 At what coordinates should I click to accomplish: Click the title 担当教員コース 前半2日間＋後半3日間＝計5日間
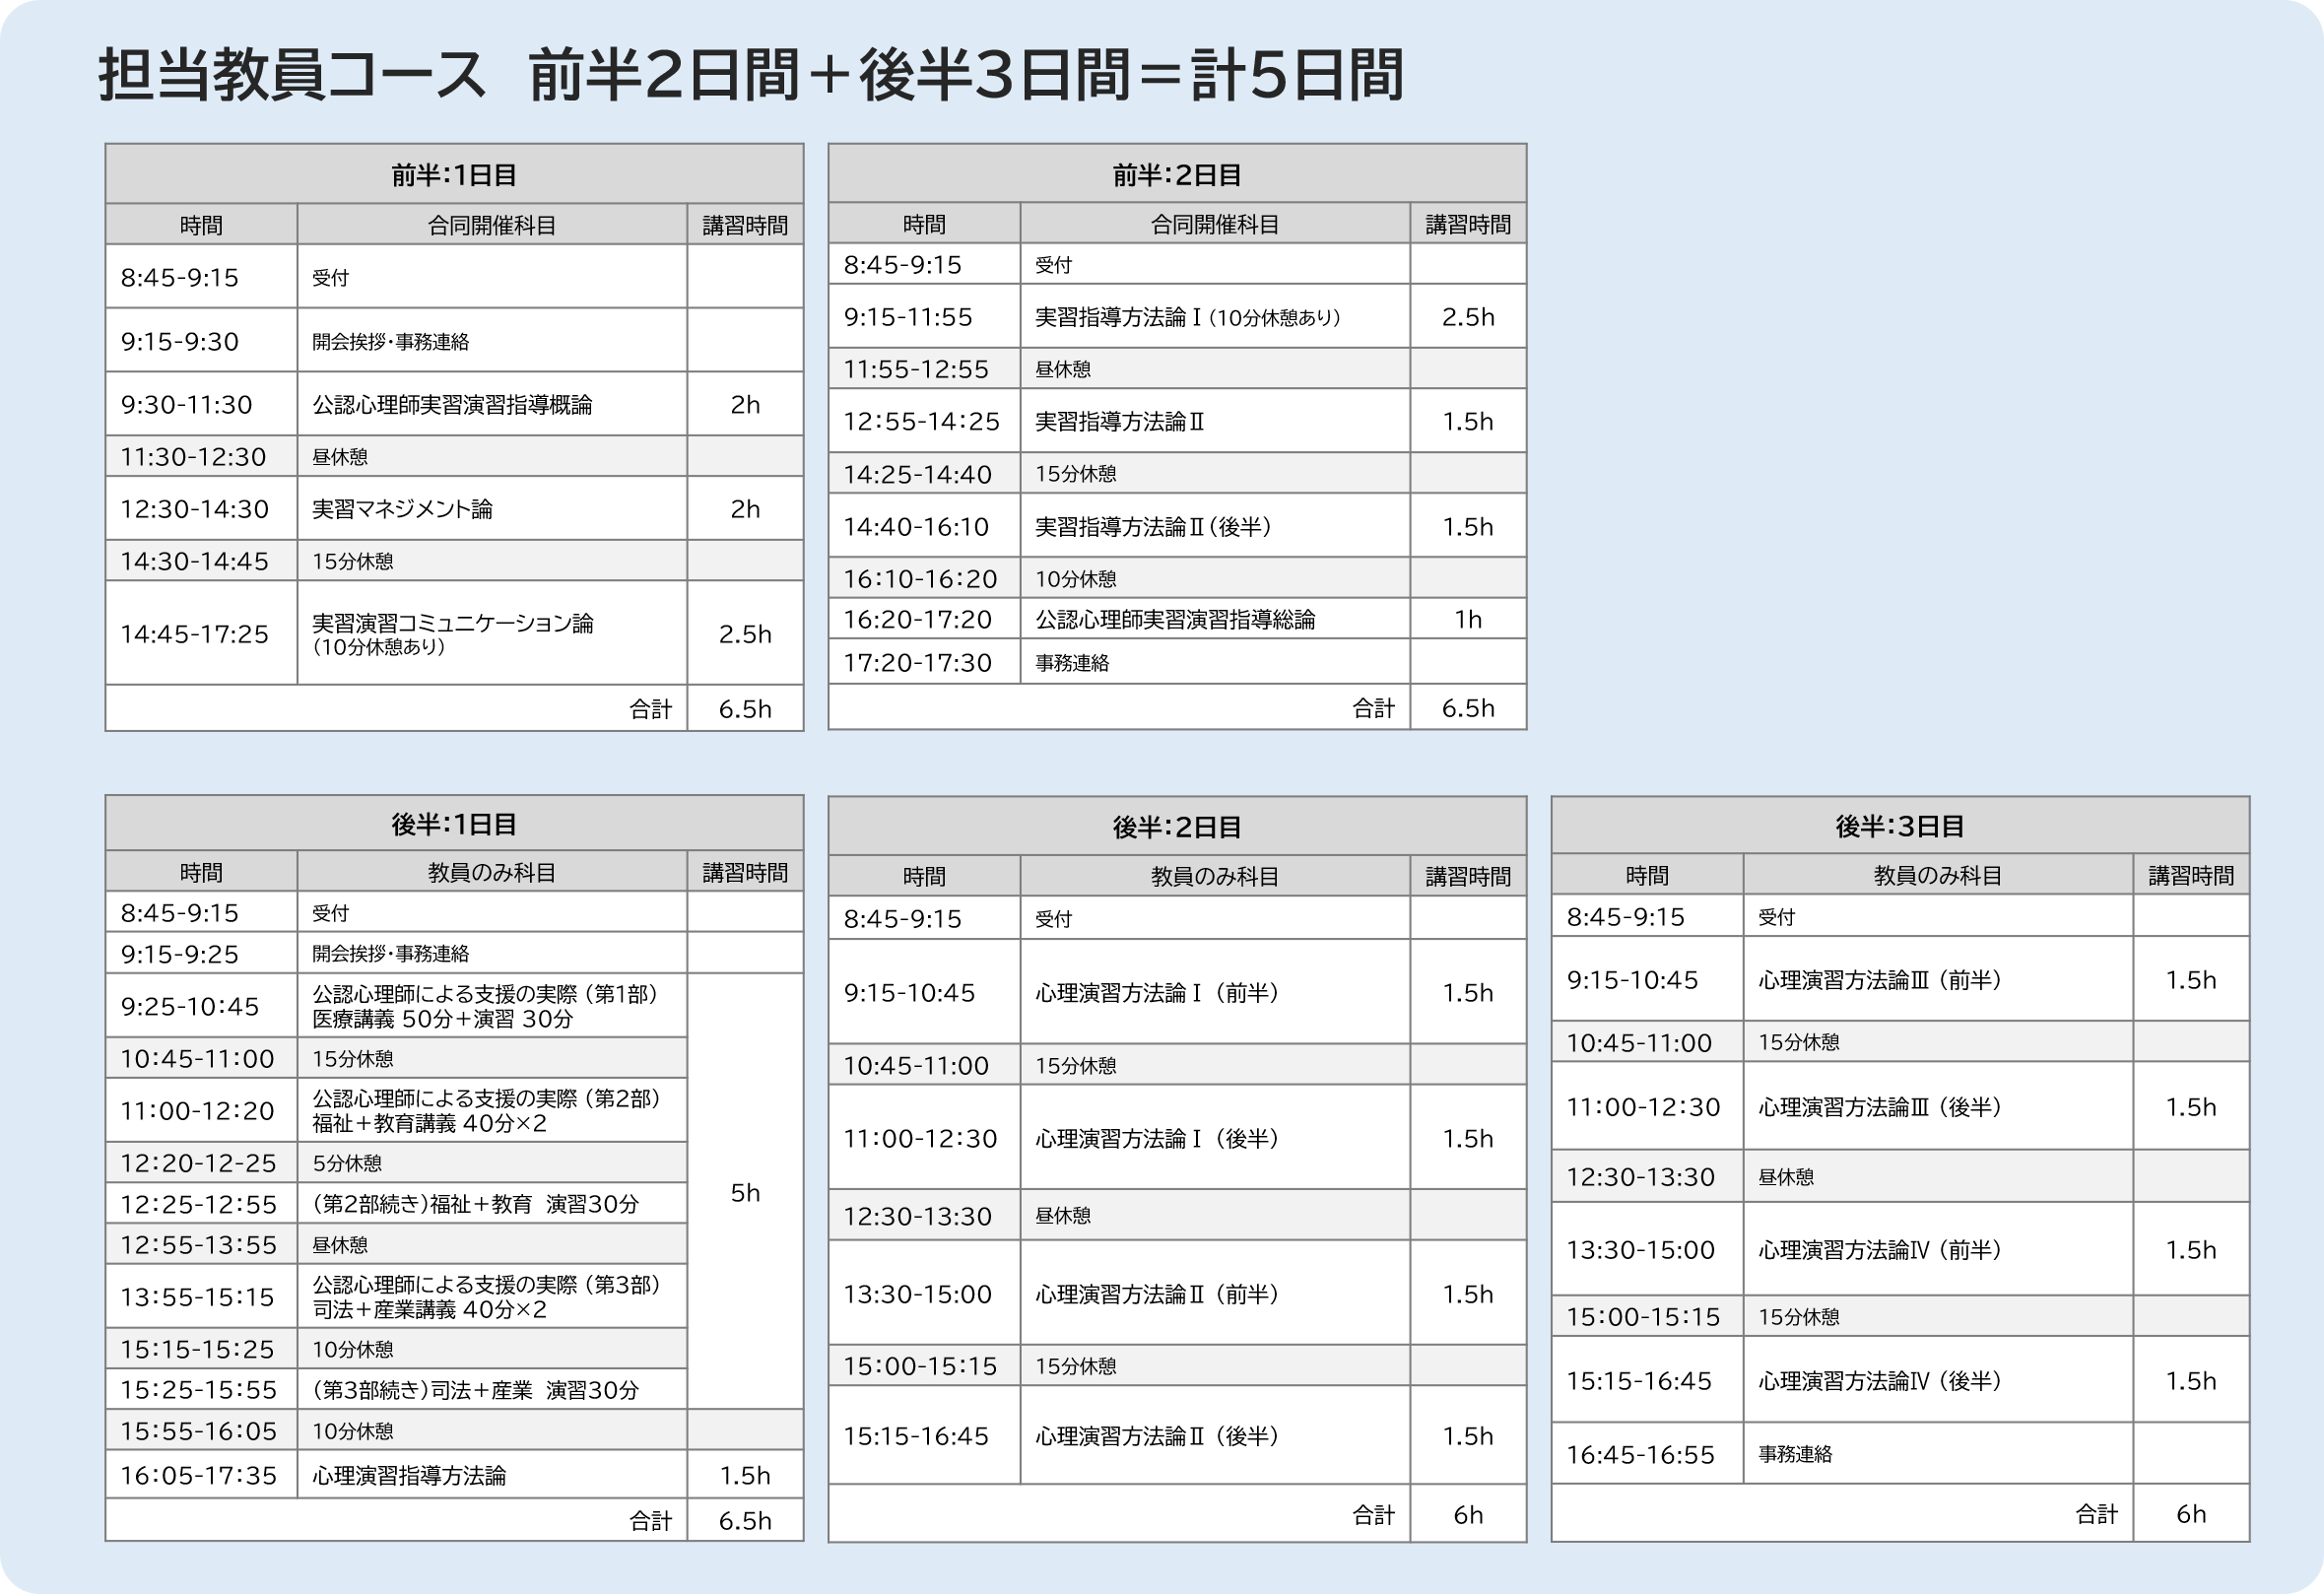[751, 75]
